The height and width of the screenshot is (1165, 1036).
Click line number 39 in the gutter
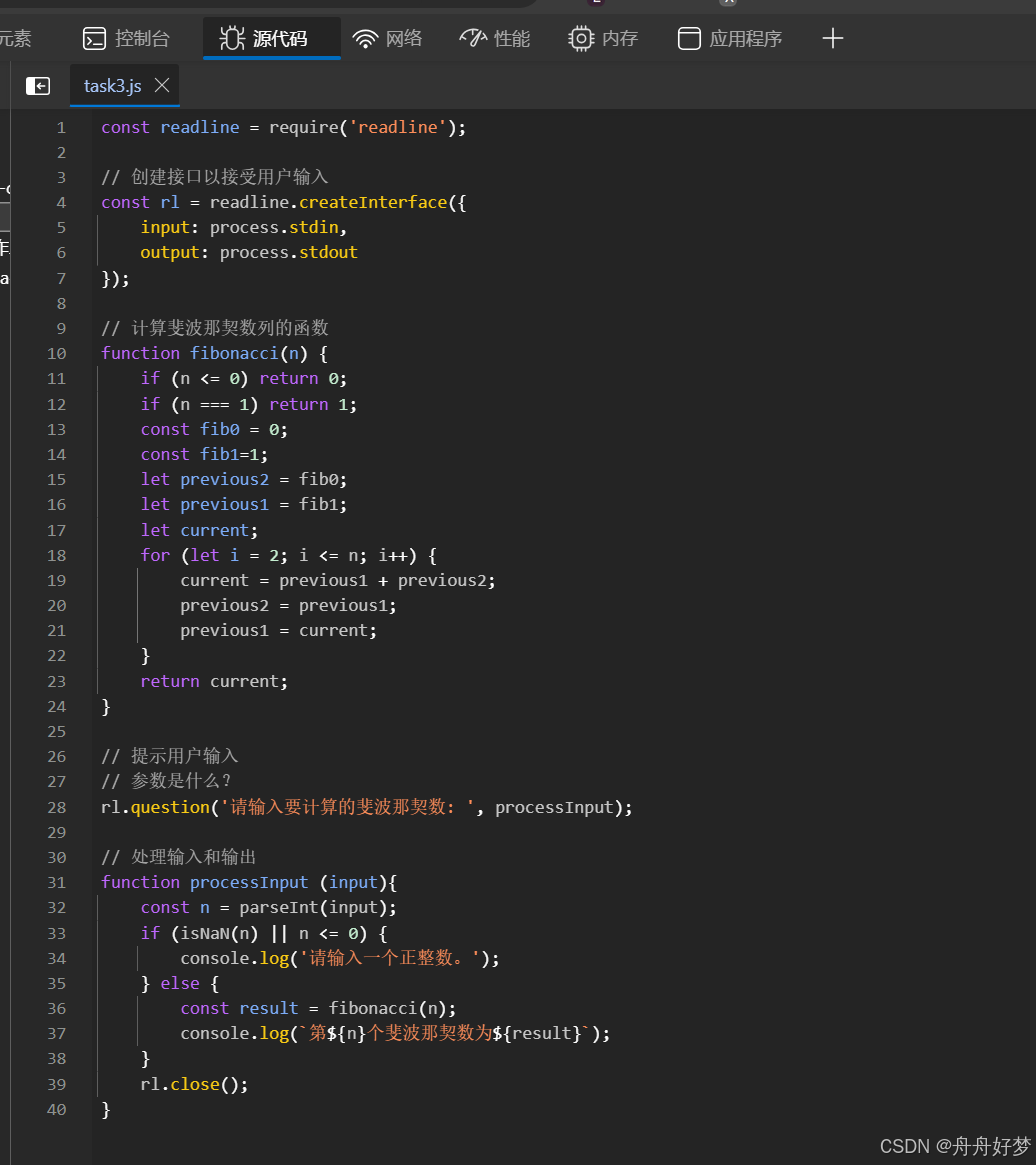coord(56,1085)
